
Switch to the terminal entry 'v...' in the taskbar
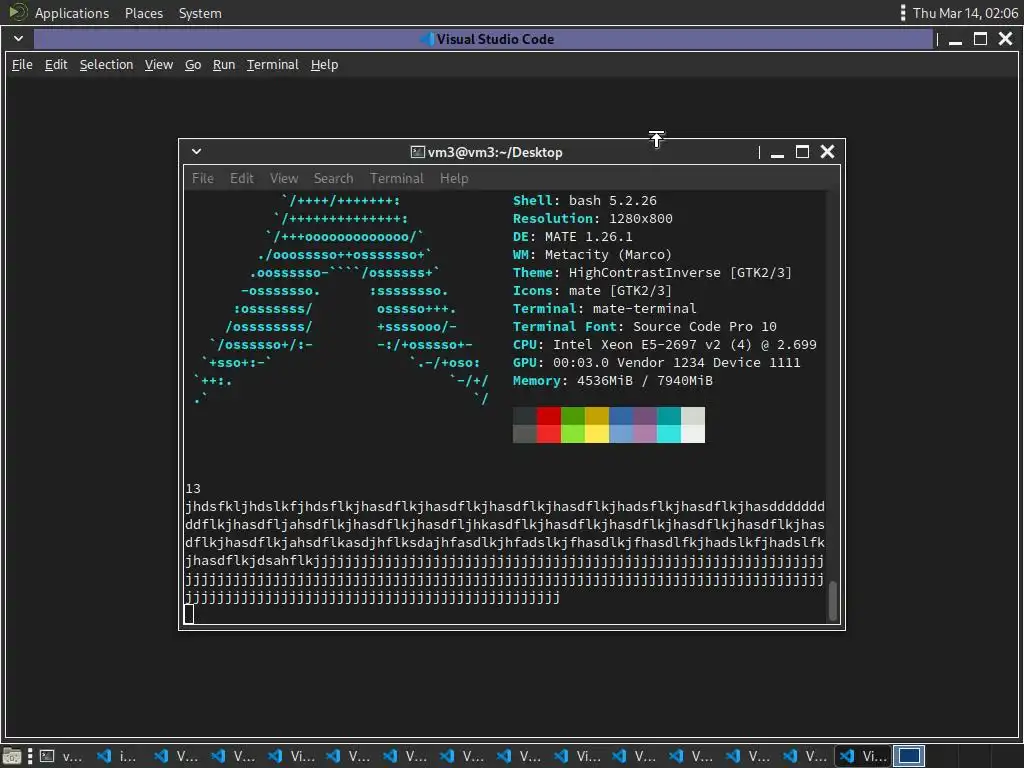[x=61, y=756]
